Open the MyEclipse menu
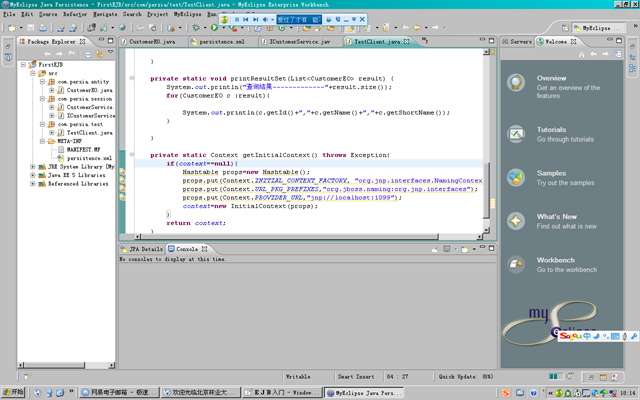The image size is (640, 400). [187, 14]
